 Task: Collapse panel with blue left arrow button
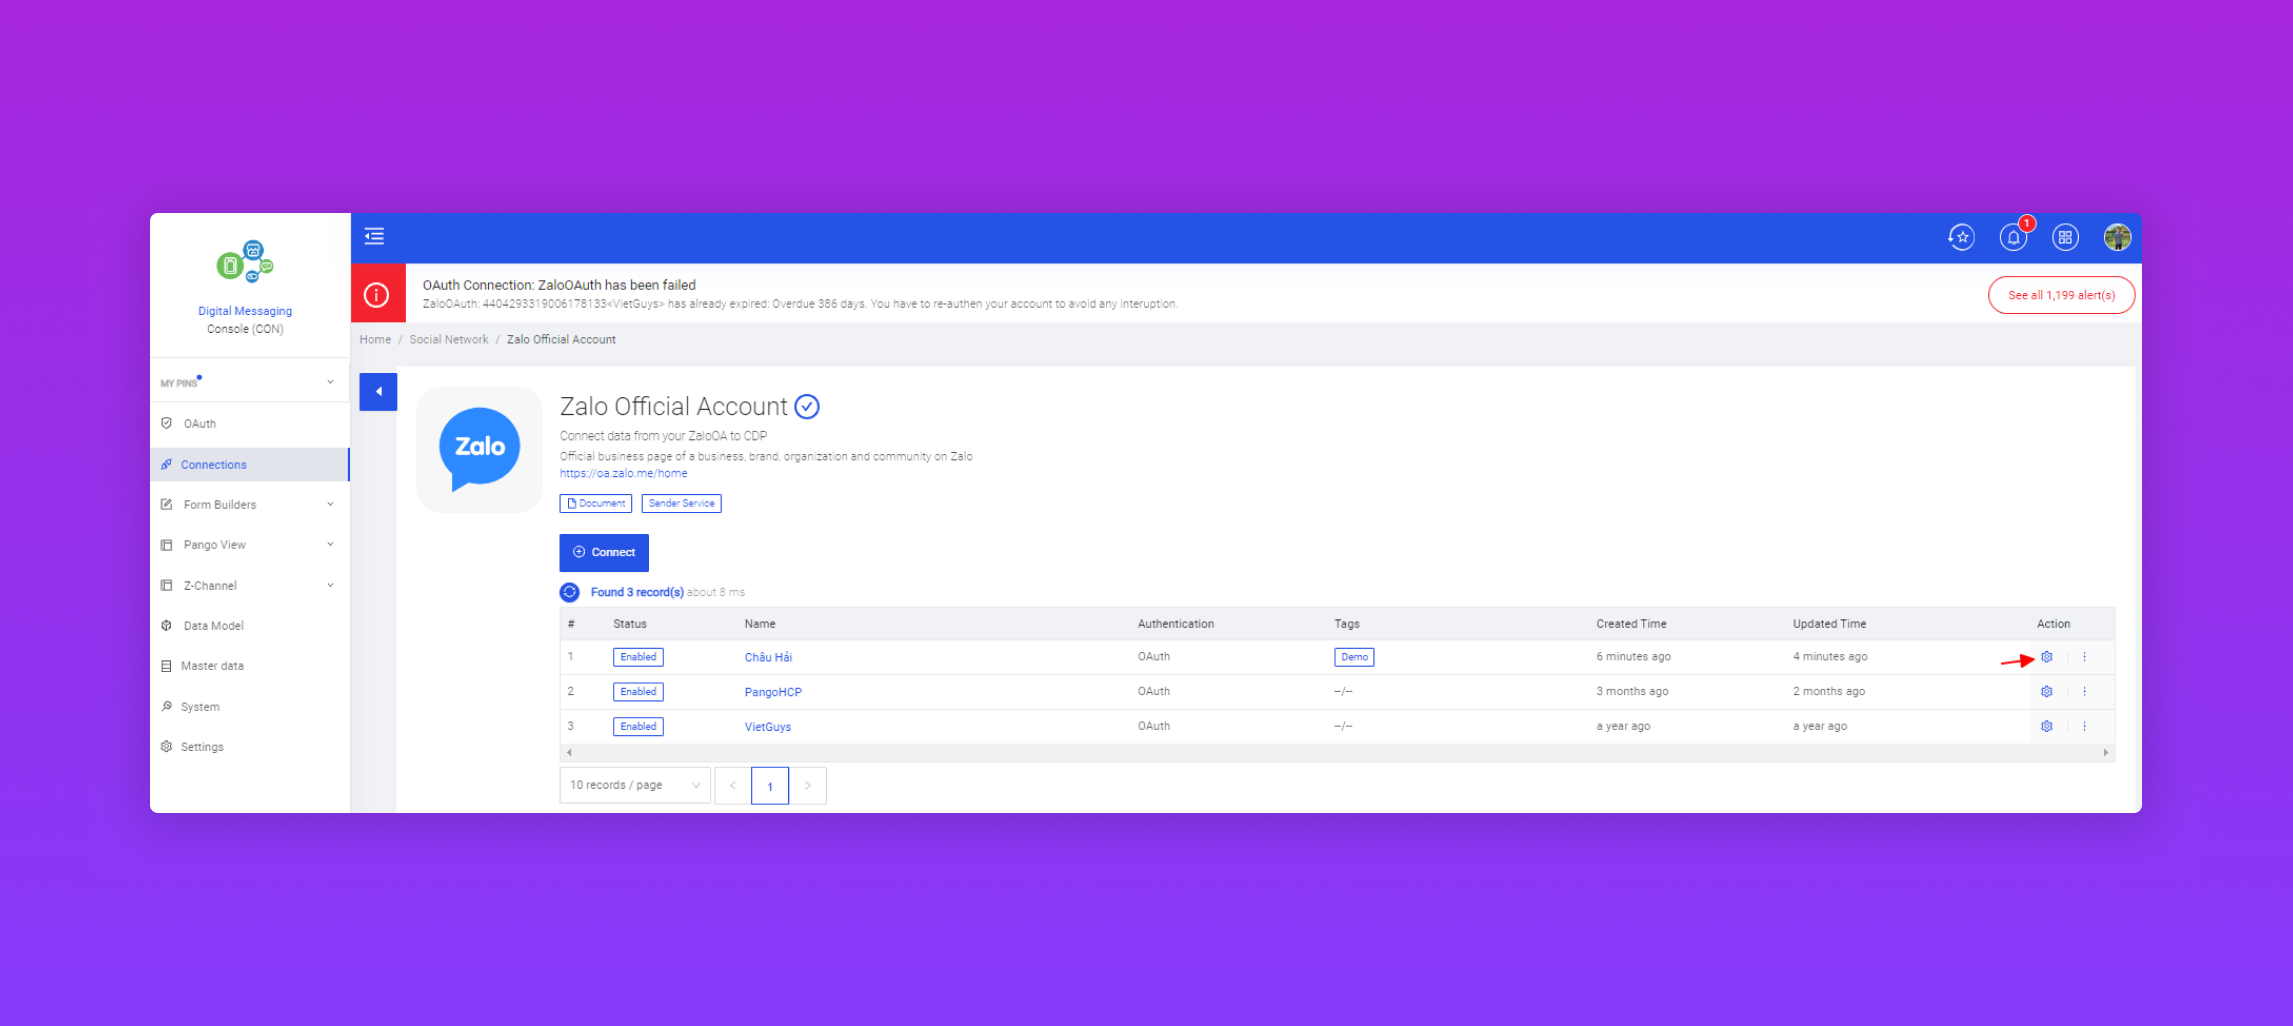378,392
